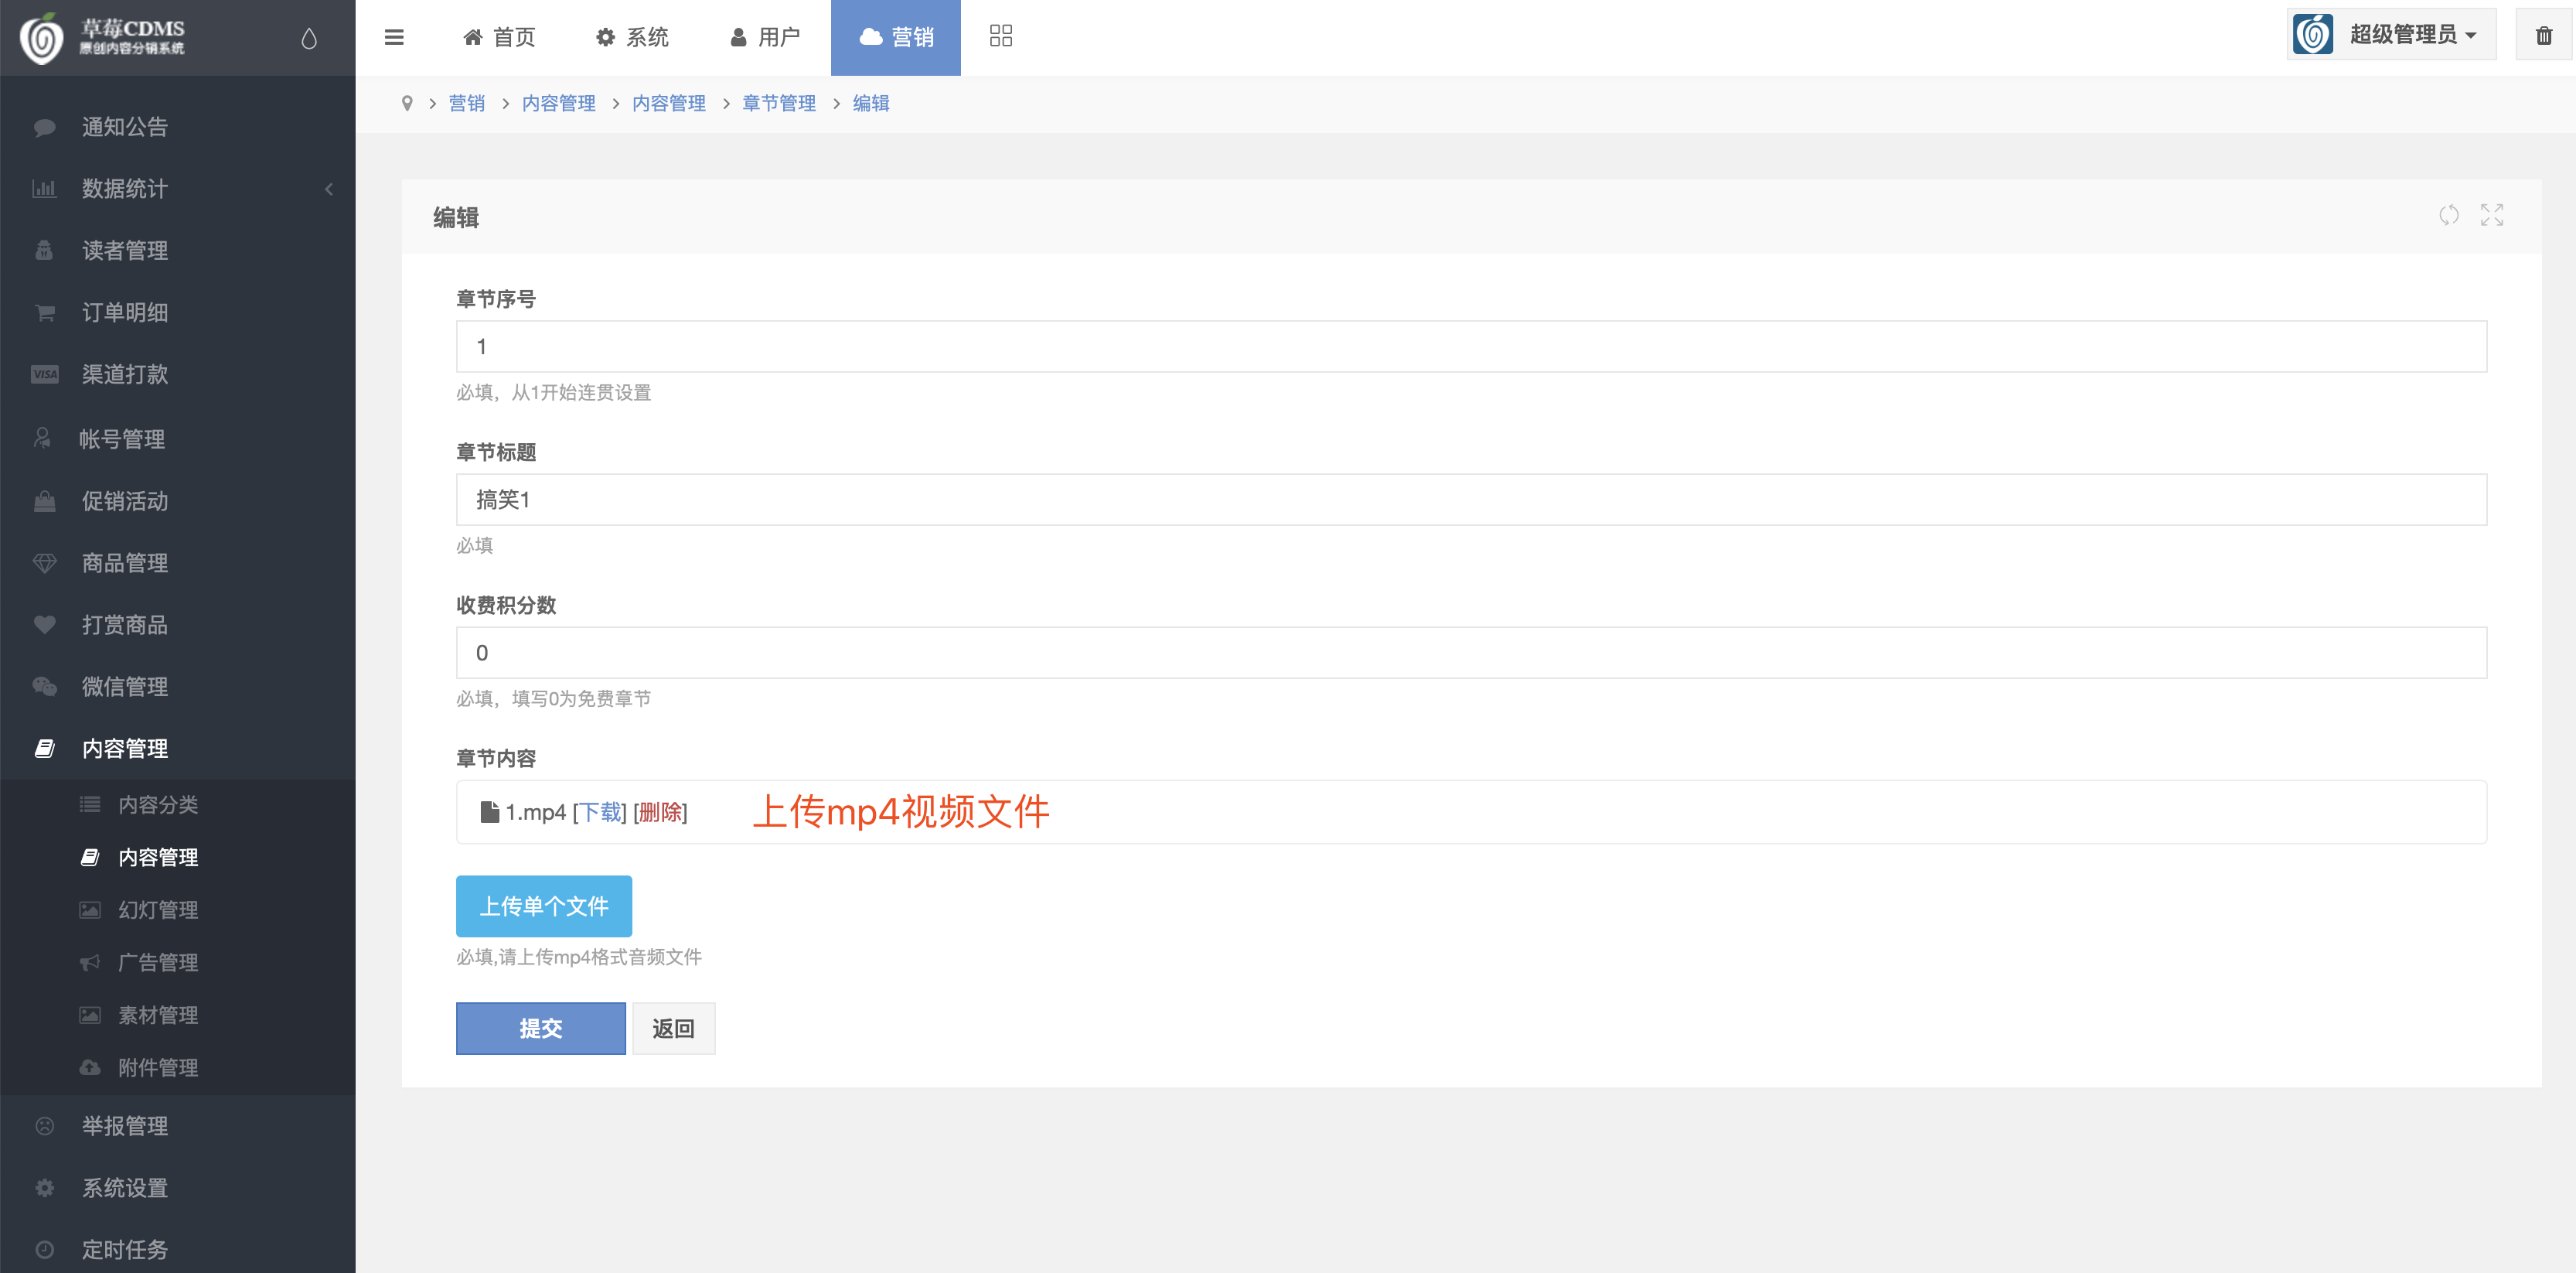2576x1273 pixels.
Task: Click the location pin breadcrumb icon
Action: pyautogui.click(x=407, y=103)
